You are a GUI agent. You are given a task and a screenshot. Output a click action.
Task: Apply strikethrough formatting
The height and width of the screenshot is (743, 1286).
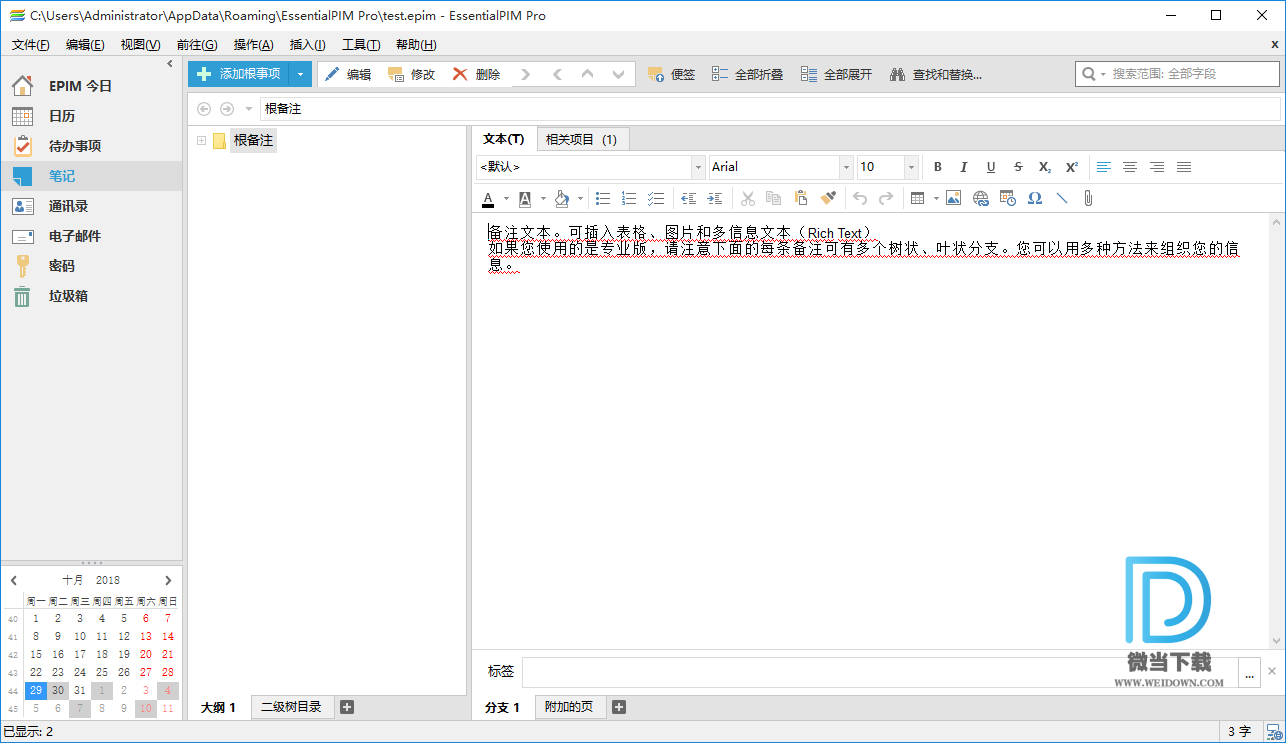click(1018, 167)
